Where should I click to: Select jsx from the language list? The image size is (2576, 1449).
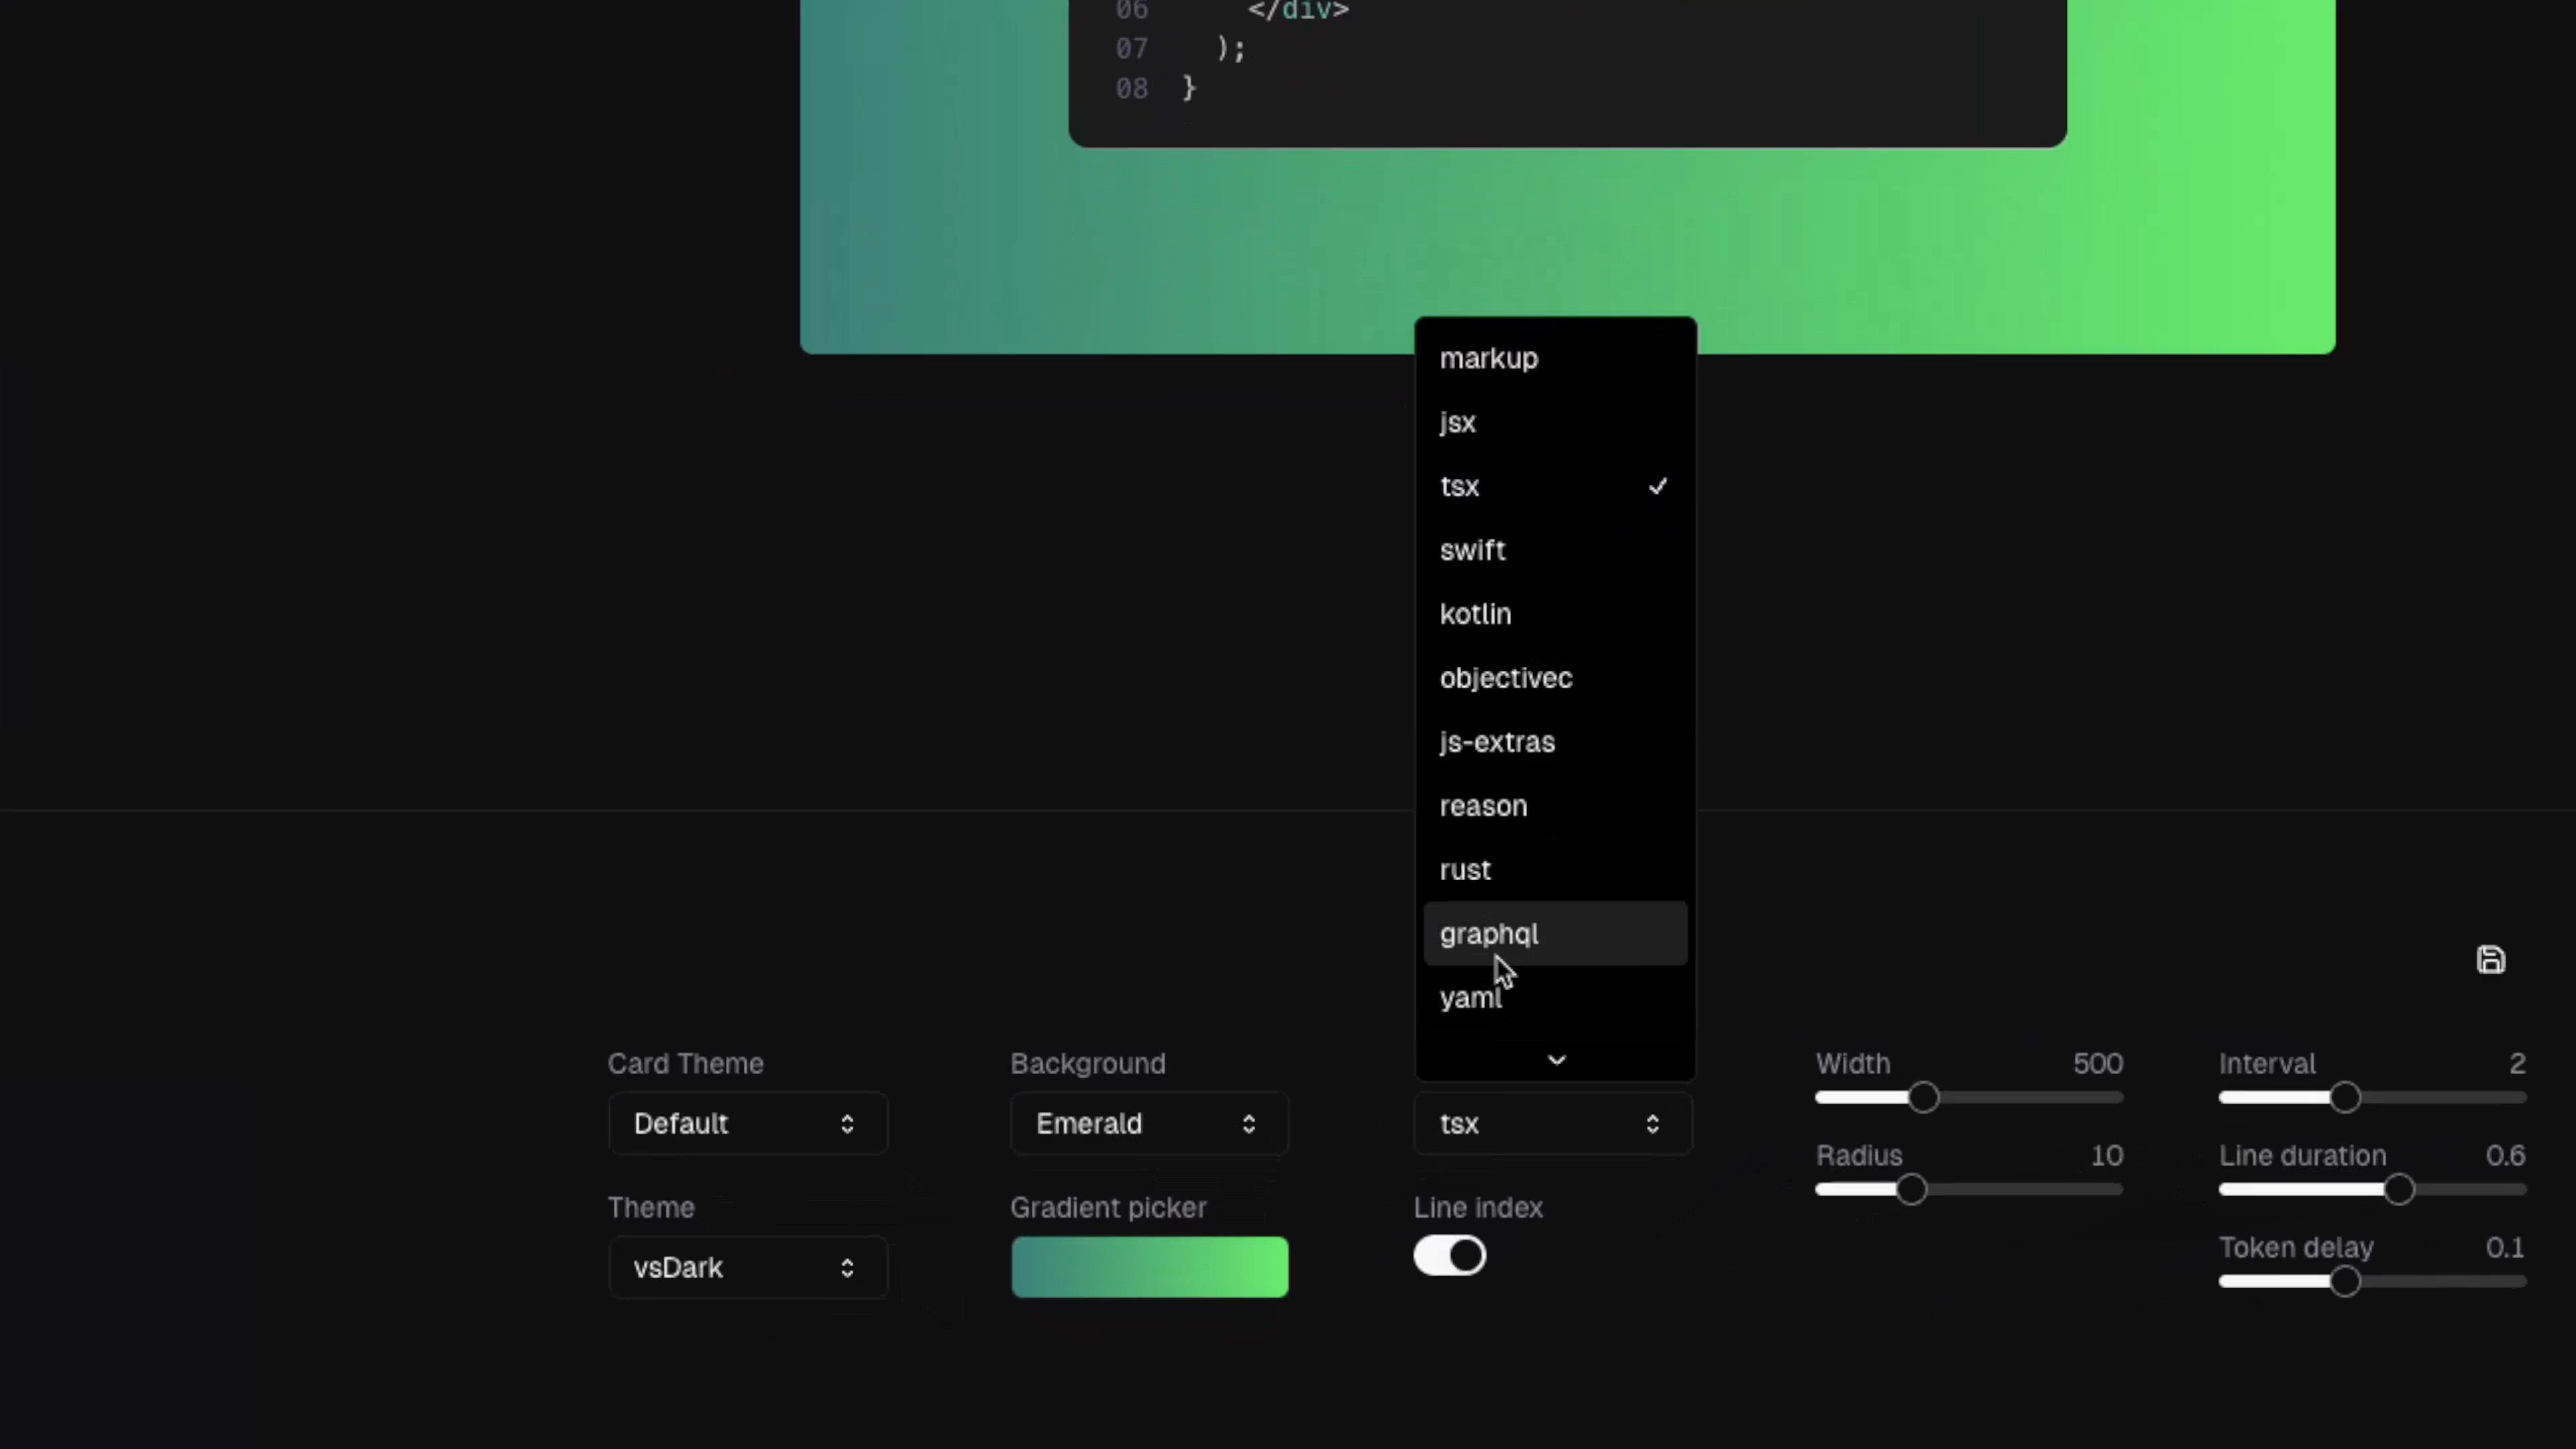coord(1555,422)
